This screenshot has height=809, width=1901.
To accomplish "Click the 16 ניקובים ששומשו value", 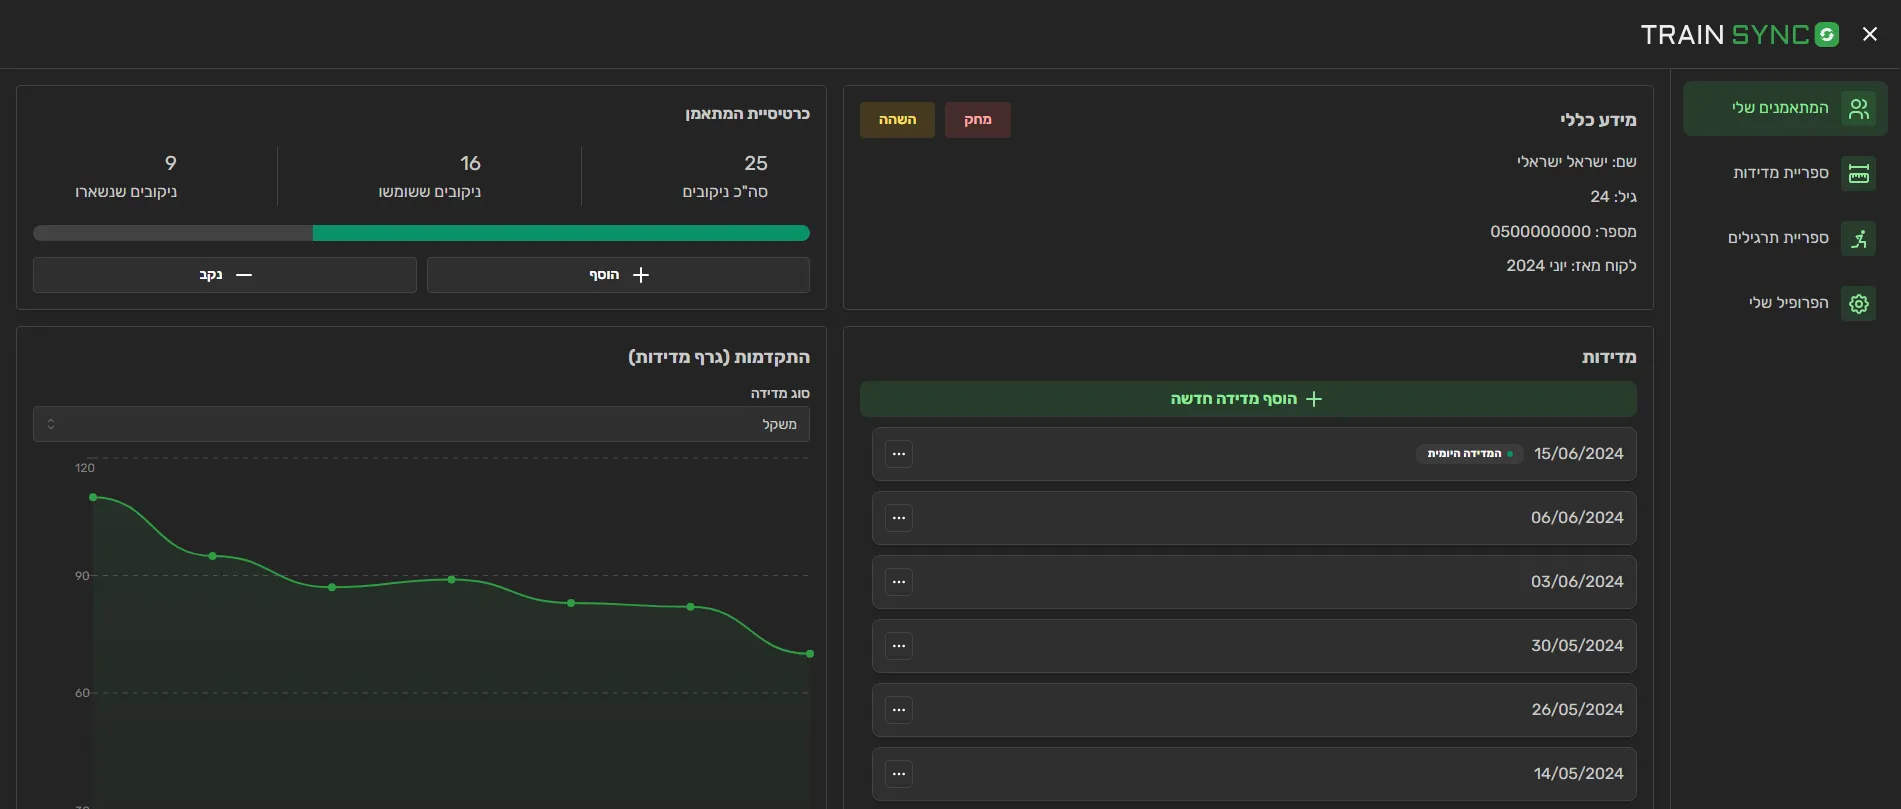I will tap(470, 163).
